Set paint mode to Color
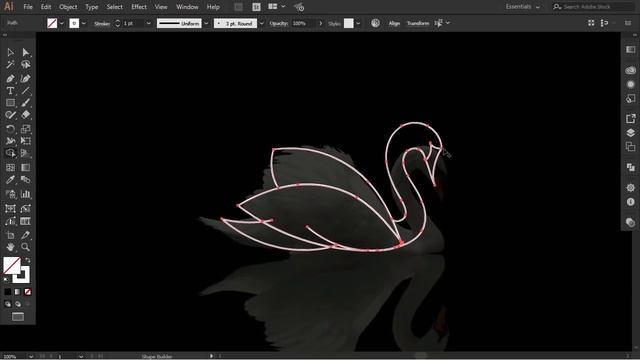Screen dimensions: 640x360 pyautogui.click(x=8, y=292)
